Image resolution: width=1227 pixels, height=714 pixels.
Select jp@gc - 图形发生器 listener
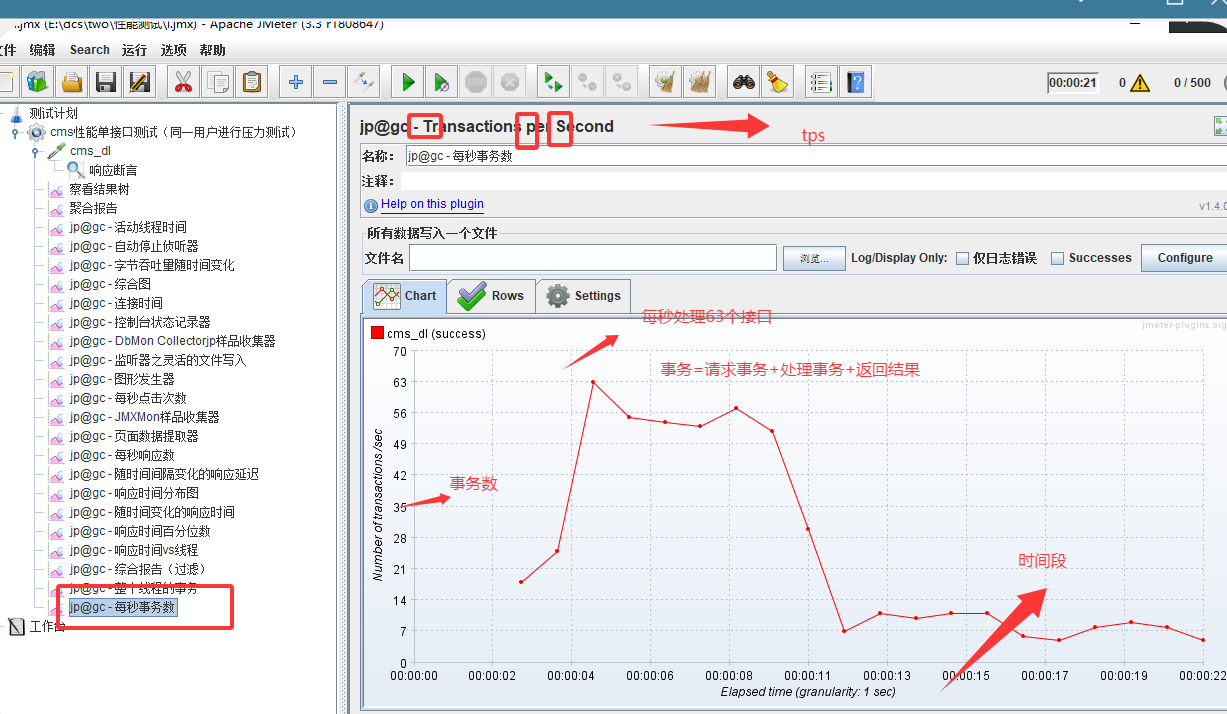click(x=122, y=379)
